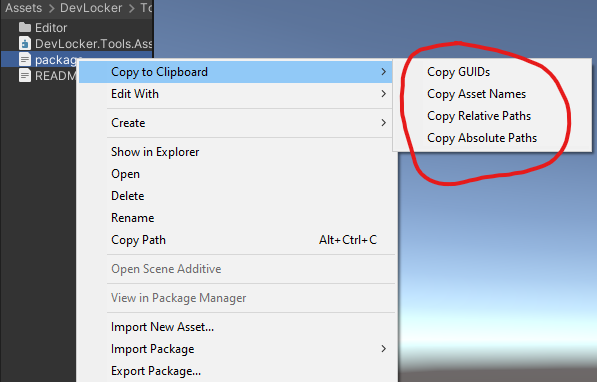Expand the Import Package submenu arrow
This screenshot has width=597, height=382.
pos(383,349)
